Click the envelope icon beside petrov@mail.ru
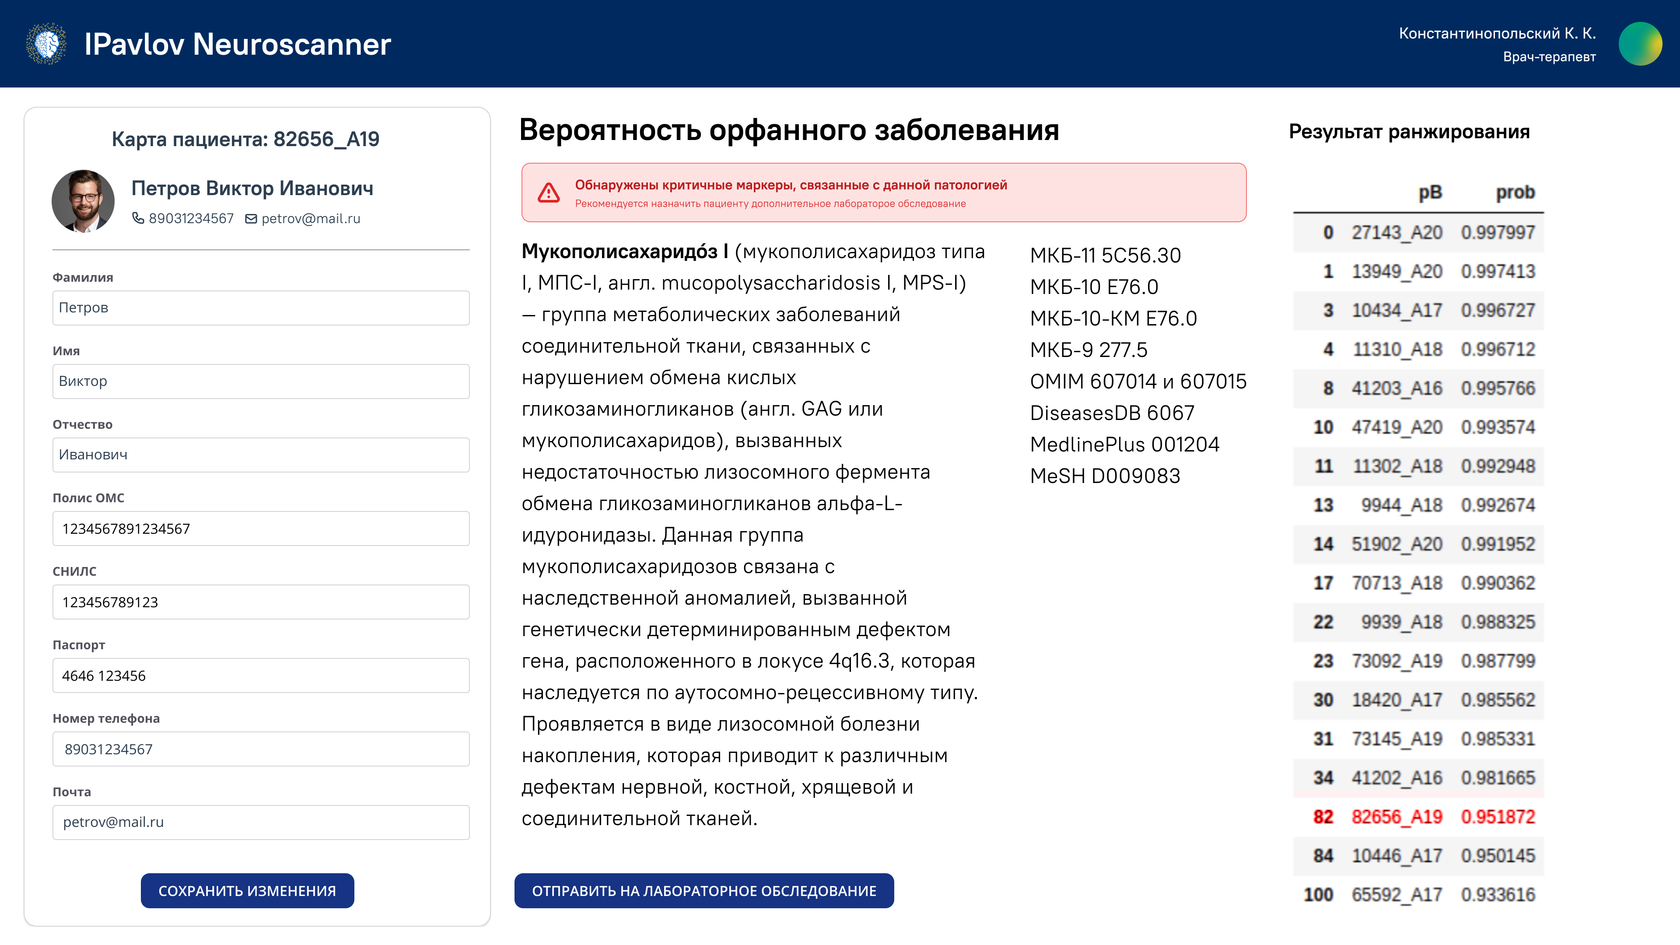 pyautogui.click(x=250, y=218)
